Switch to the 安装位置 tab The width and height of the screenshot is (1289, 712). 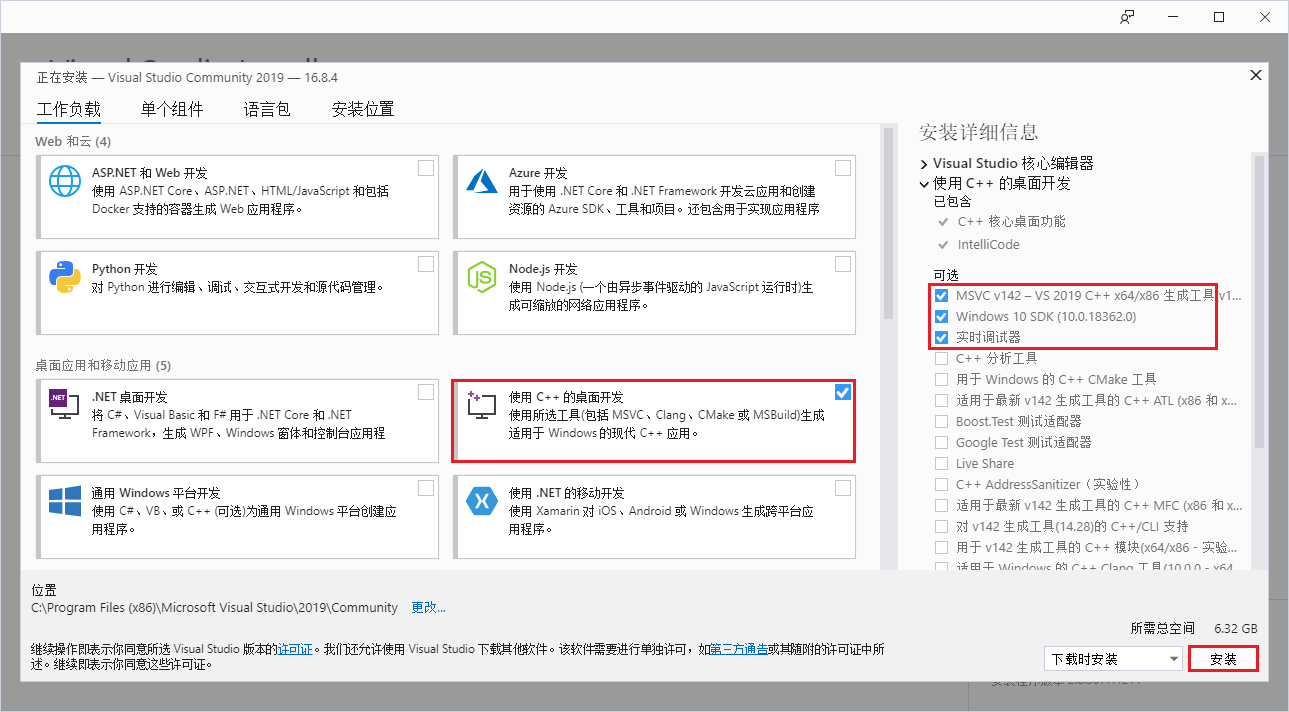363,109
